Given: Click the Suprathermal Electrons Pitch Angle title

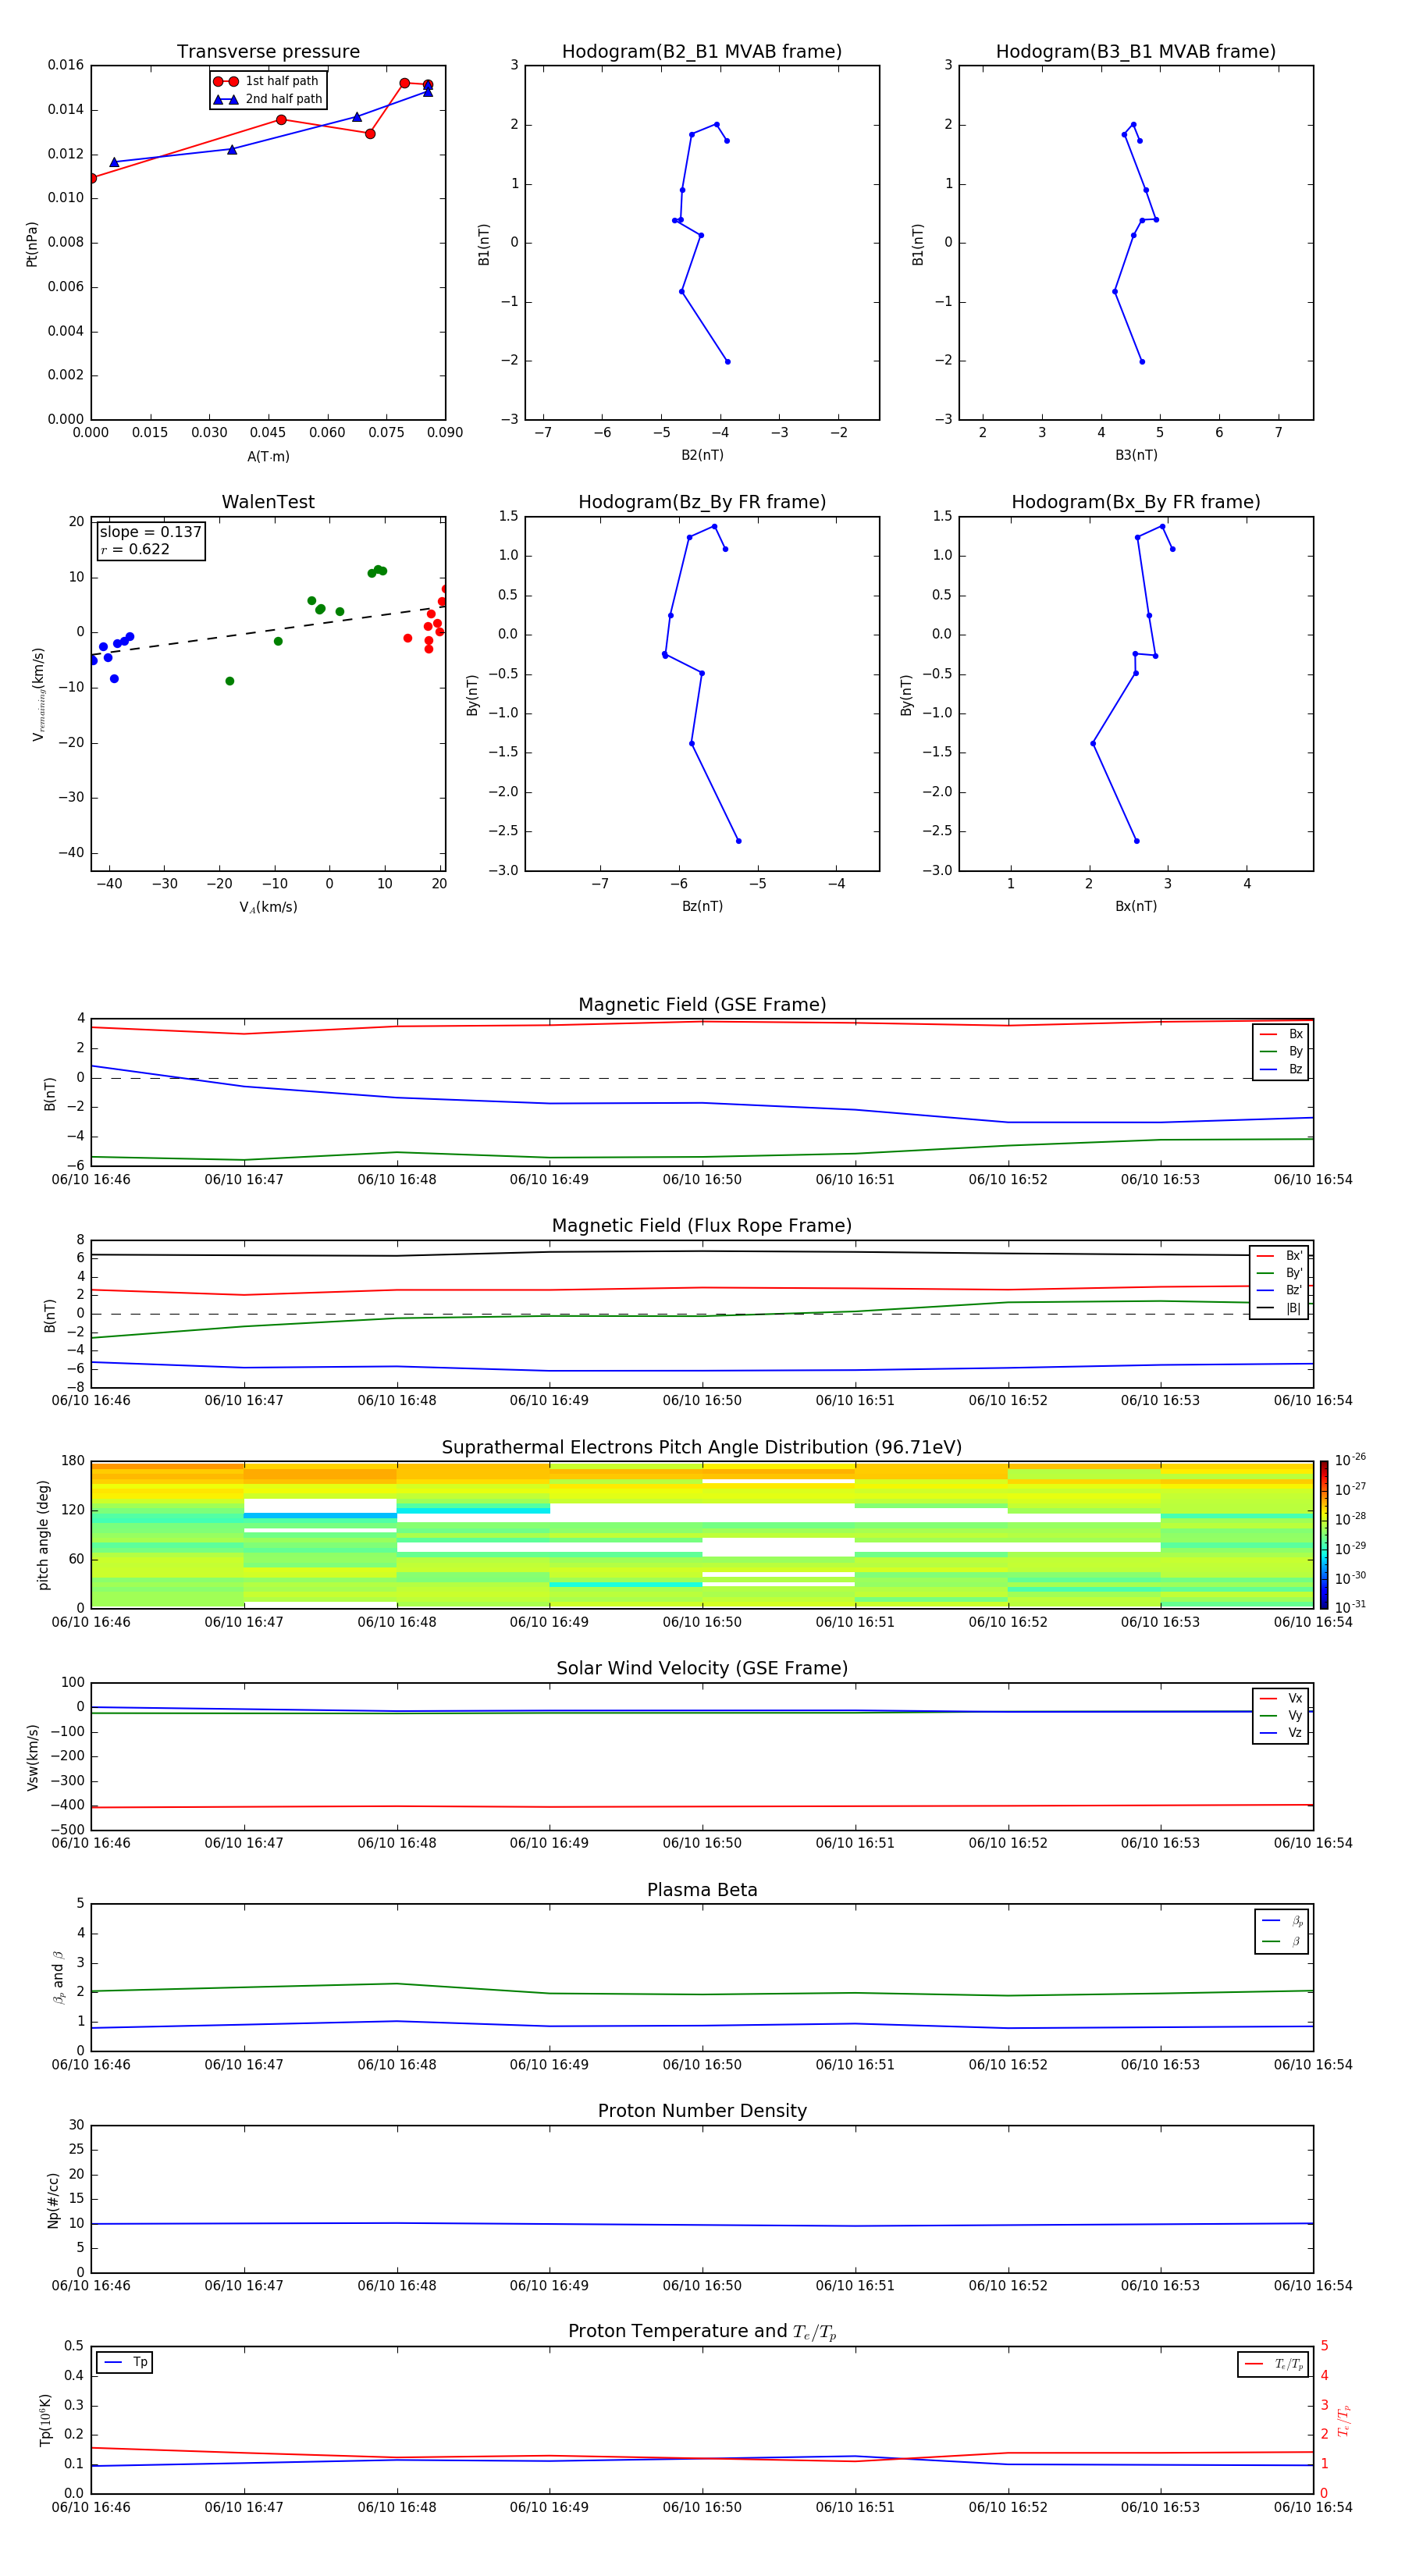Looking at the screenshot, I should (x=702, y=1448).
